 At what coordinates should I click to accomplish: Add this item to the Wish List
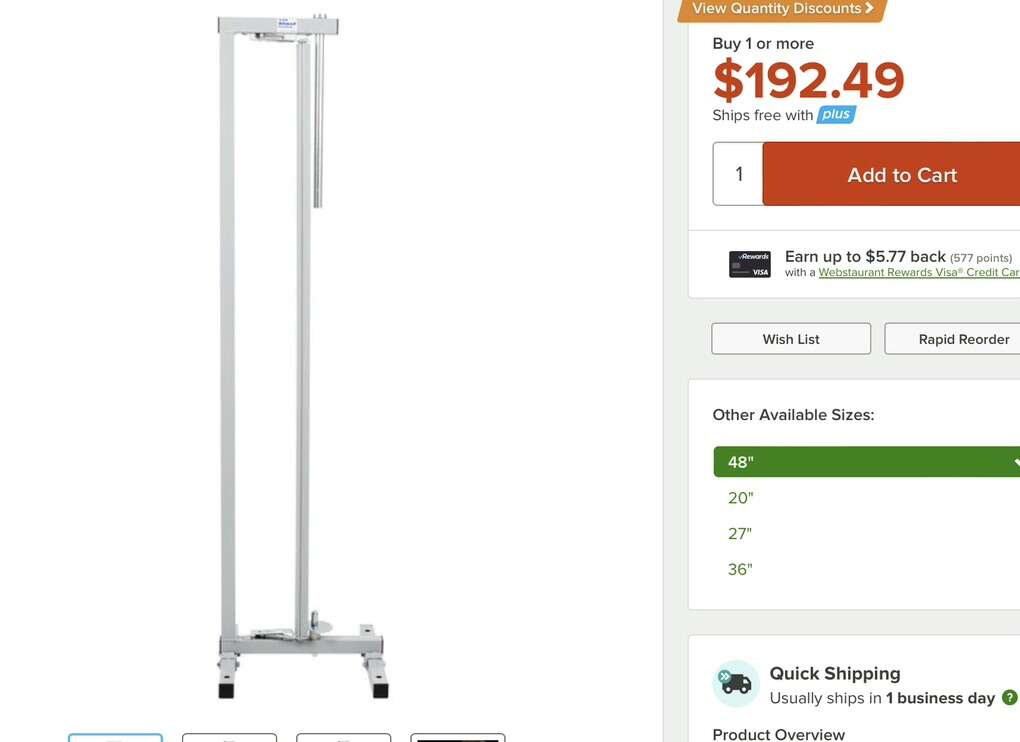tap(790, 338)
